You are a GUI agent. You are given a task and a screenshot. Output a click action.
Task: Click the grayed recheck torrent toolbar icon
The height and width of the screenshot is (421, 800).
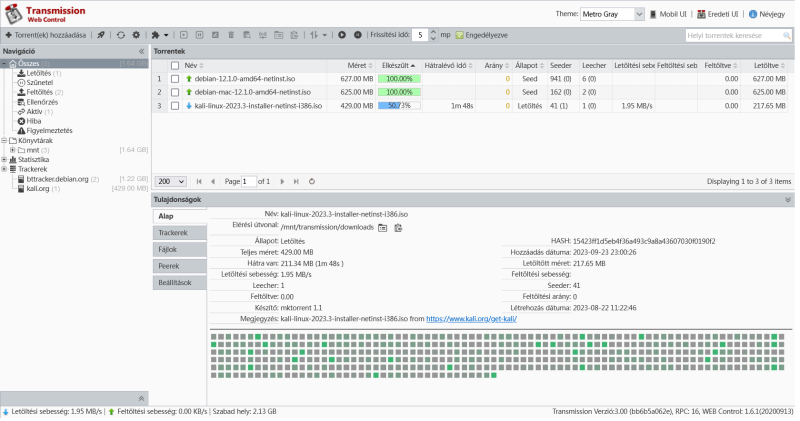[x=215, y=35]
